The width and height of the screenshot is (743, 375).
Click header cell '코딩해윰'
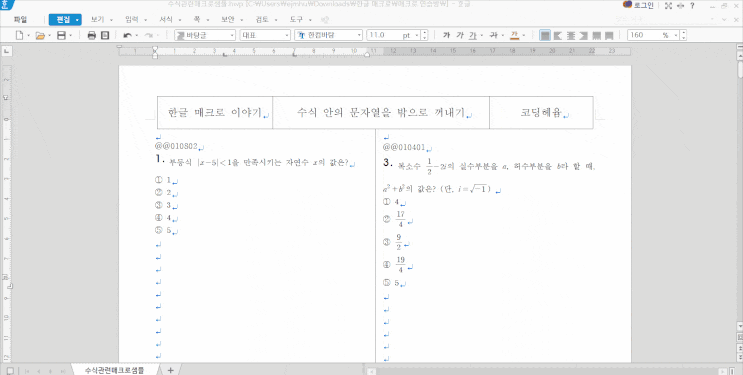pos(541,113)
